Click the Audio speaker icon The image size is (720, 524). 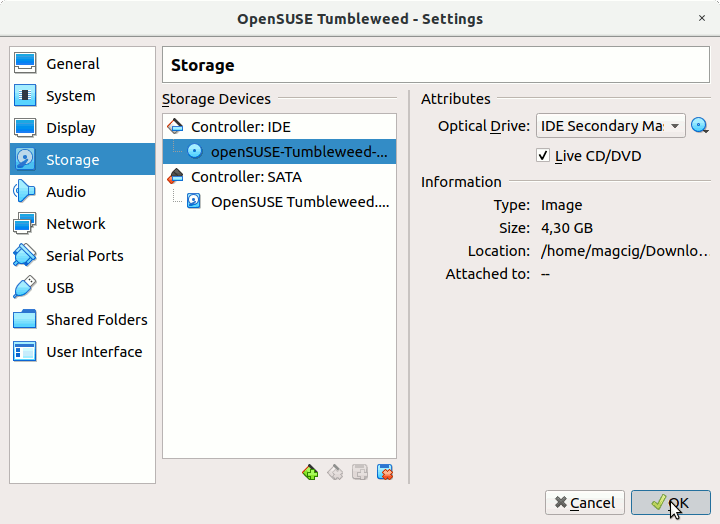click(24, 191)
